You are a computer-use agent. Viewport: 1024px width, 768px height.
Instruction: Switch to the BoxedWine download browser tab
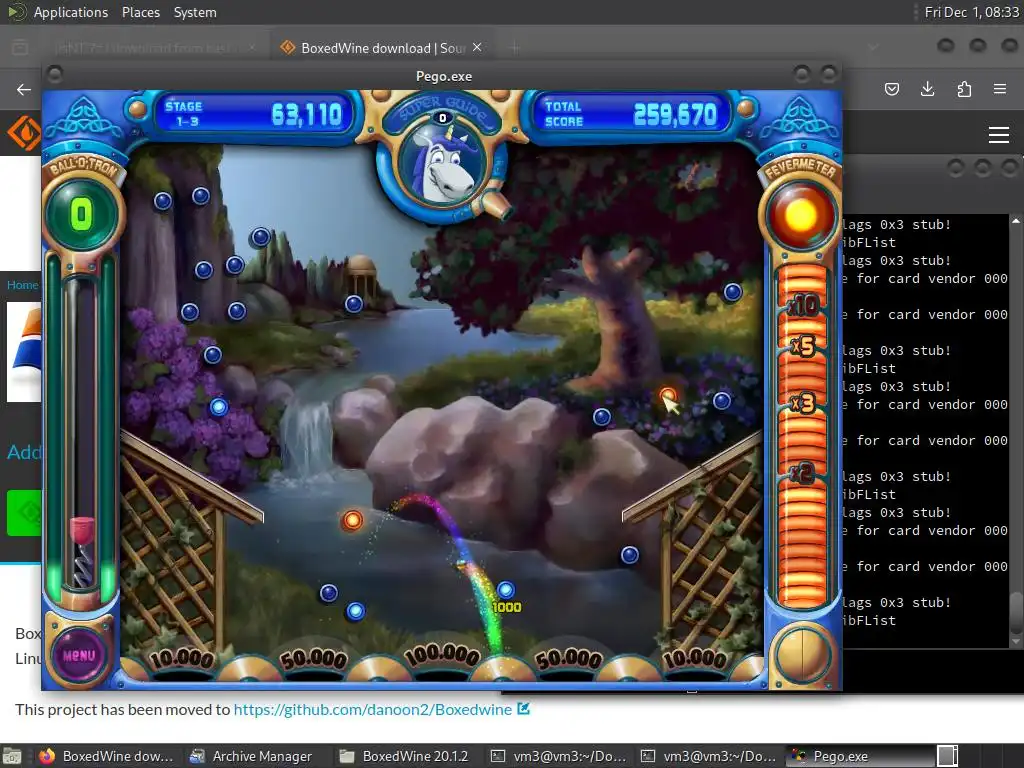382,48
